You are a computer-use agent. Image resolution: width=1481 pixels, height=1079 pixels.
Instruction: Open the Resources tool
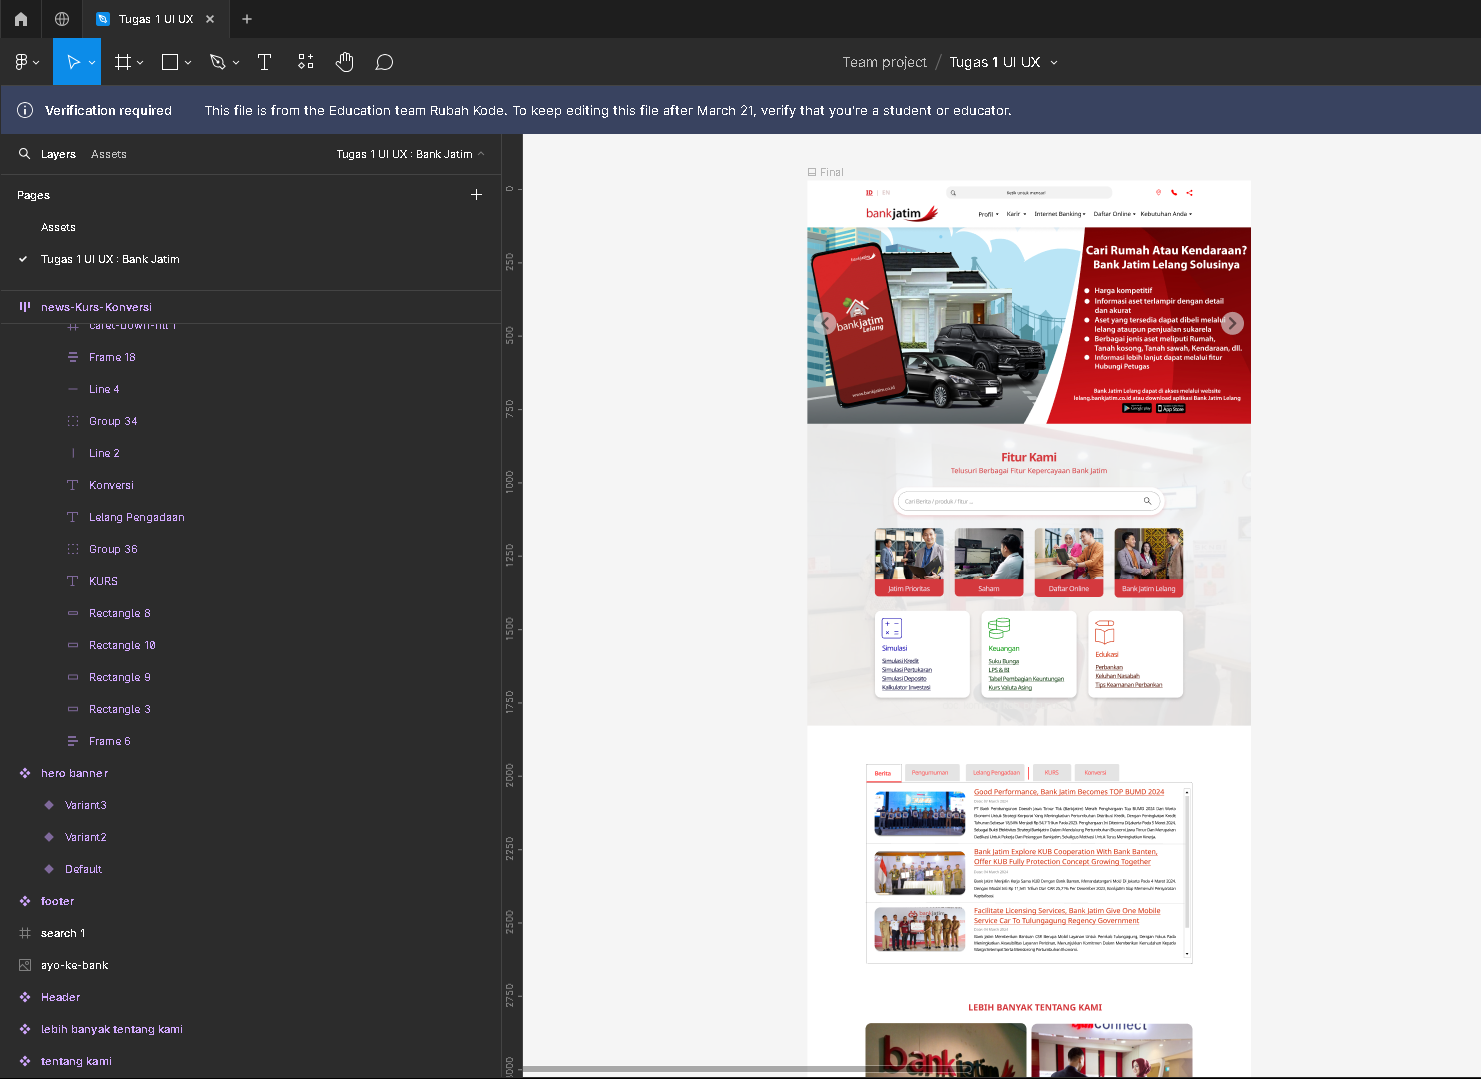pos(306,62)
